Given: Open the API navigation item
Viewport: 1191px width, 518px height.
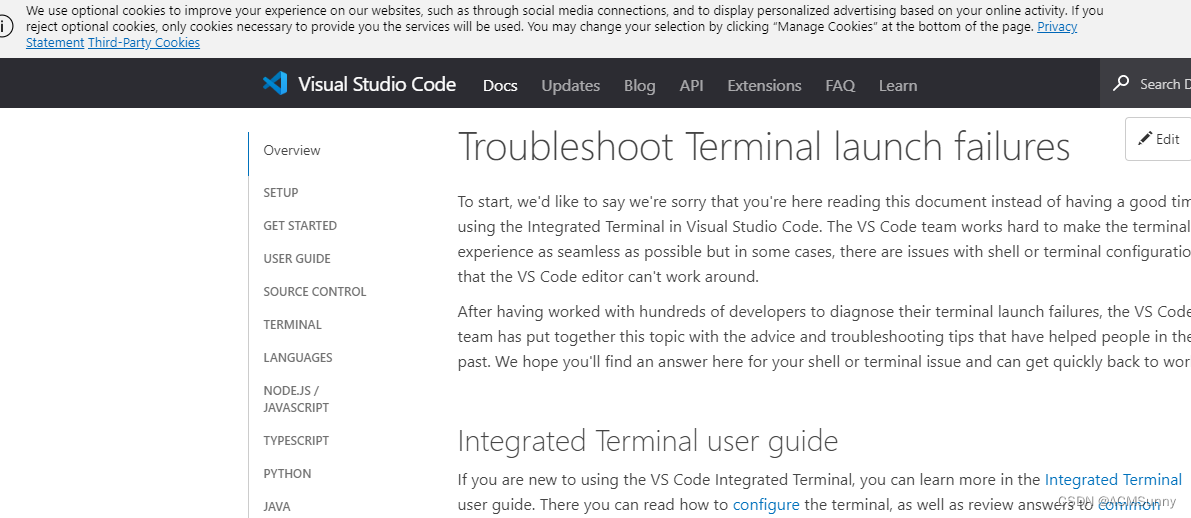Looking at the screenshot, I should pyautogui.click(x=691, y=85).
